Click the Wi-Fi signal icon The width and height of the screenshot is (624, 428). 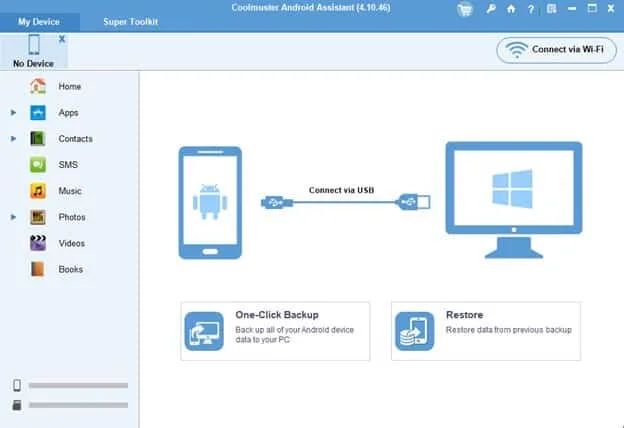517,50
